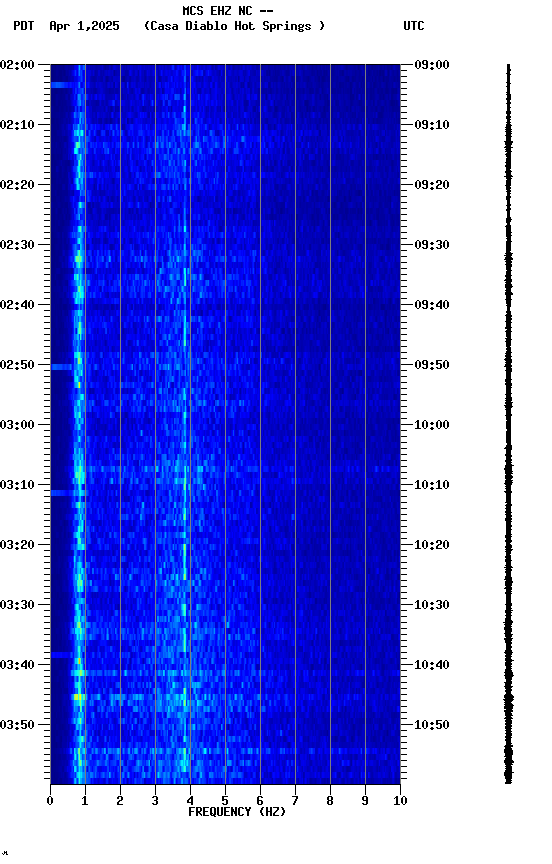Screen dimensions: 552x864
Task: Click the 03:50 PDT time label
Action: pyautogui.click(x=17, y=725)
